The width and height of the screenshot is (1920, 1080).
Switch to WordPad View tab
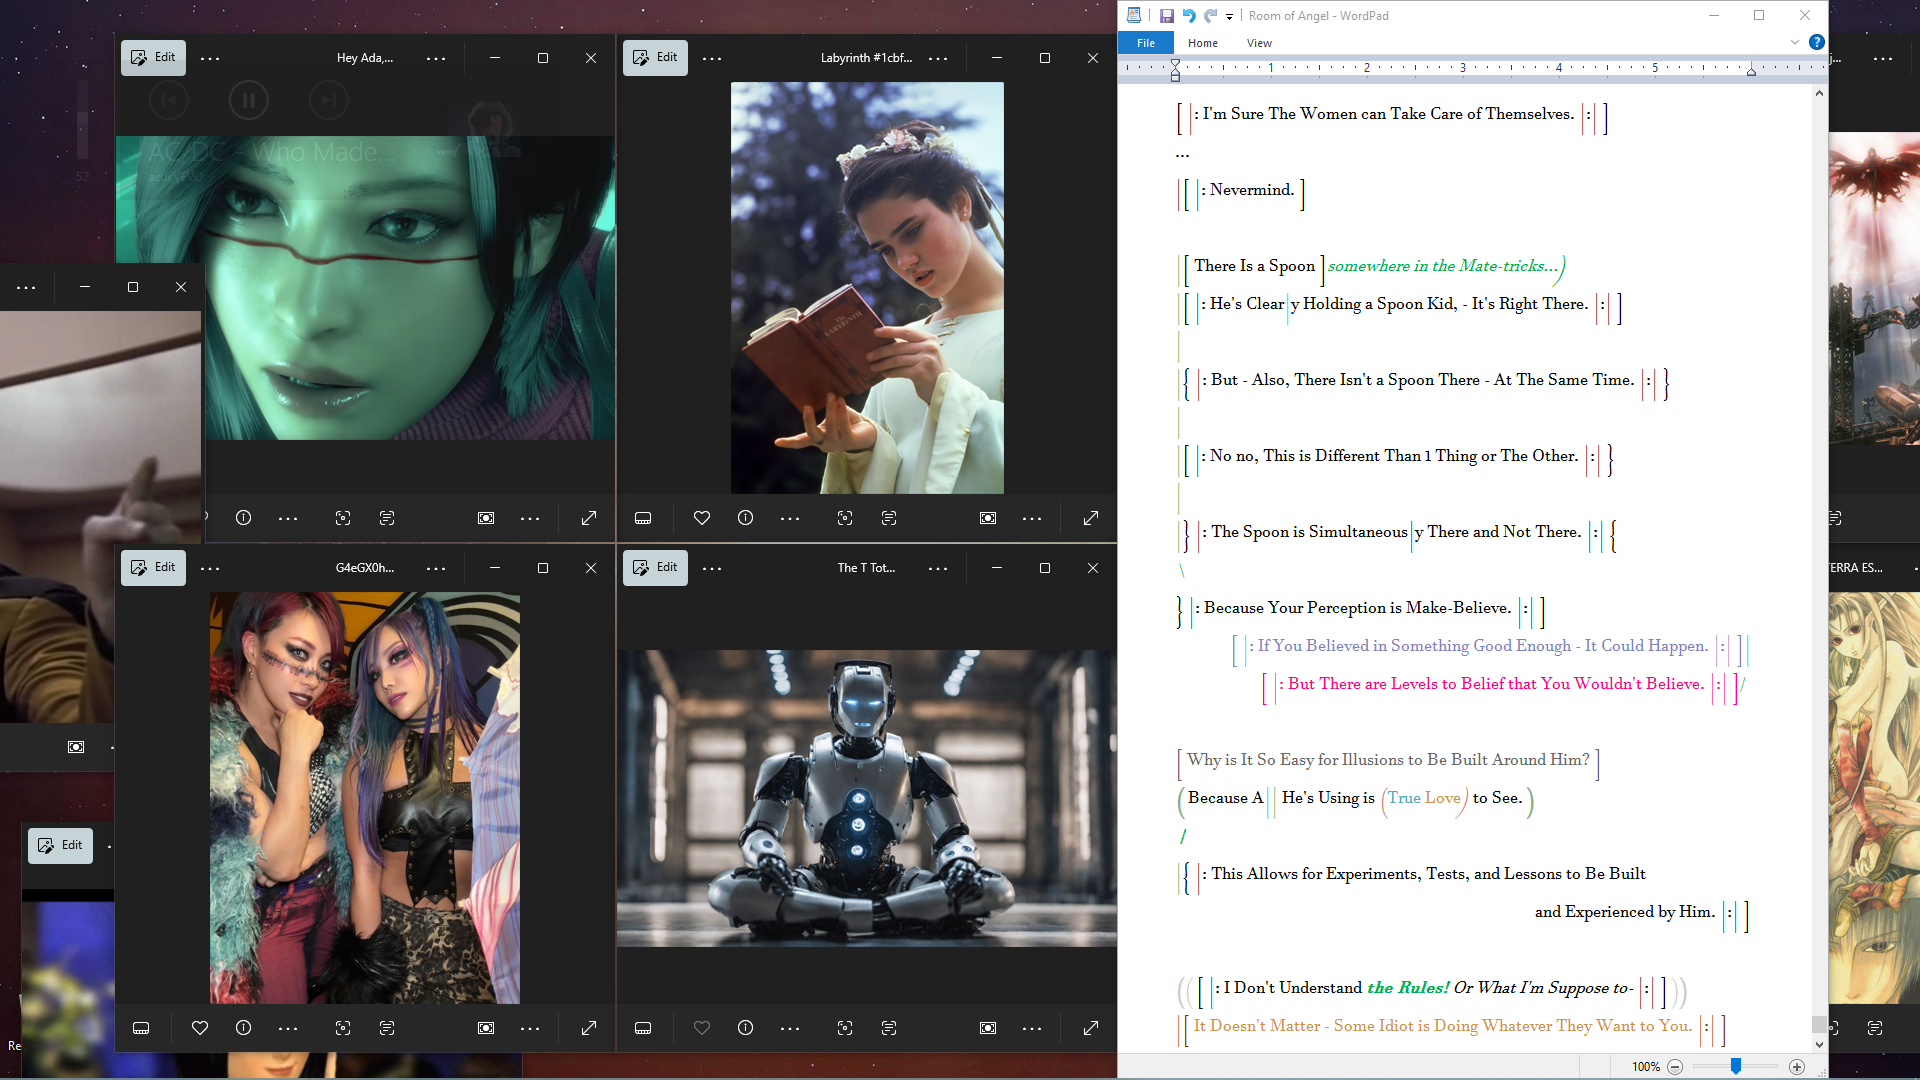point(1259,43)
